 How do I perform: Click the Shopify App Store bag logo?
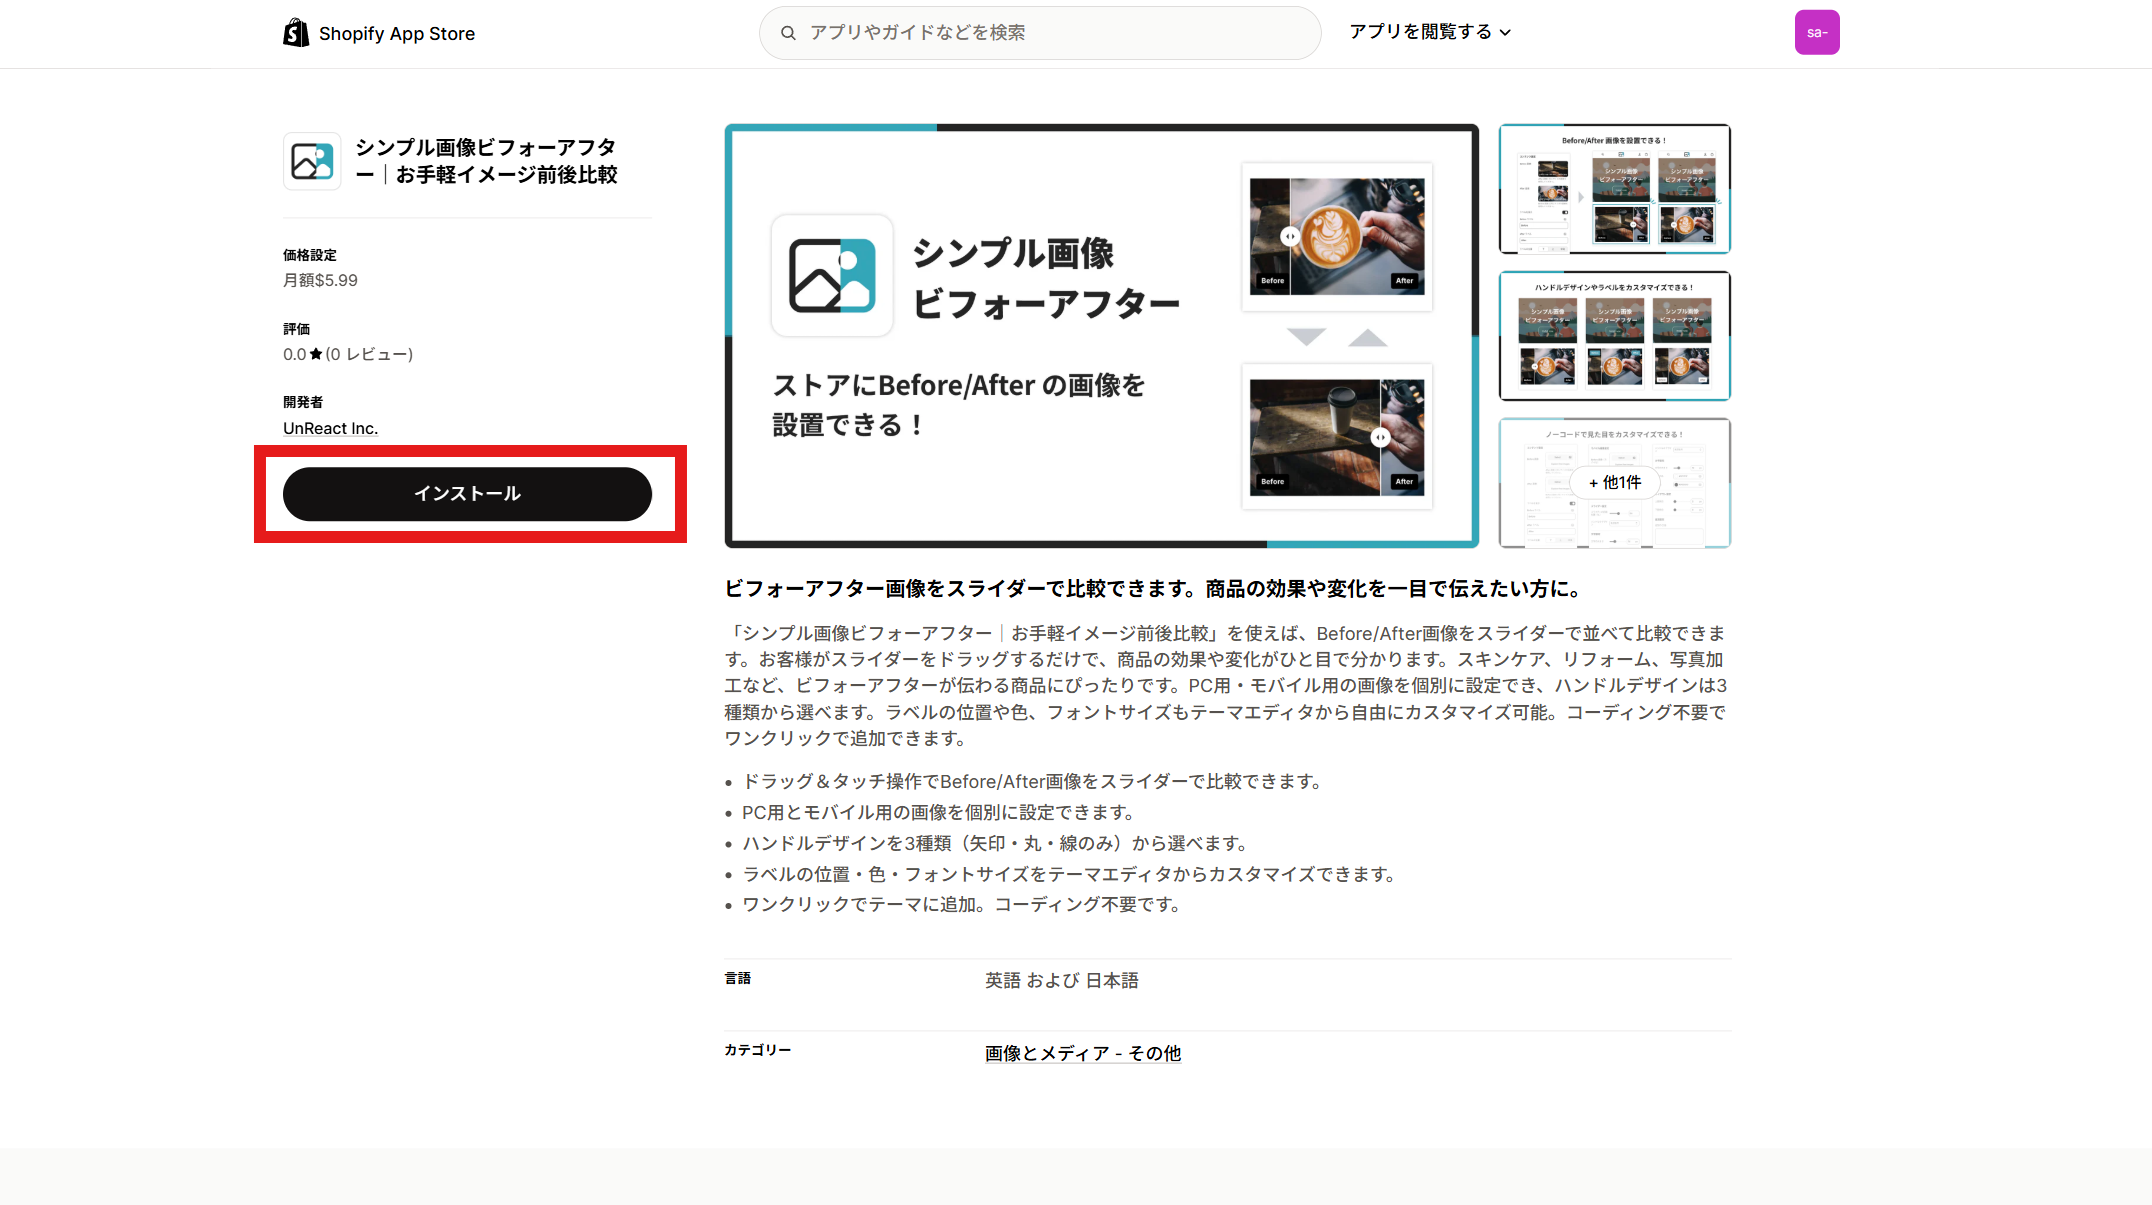295,32
